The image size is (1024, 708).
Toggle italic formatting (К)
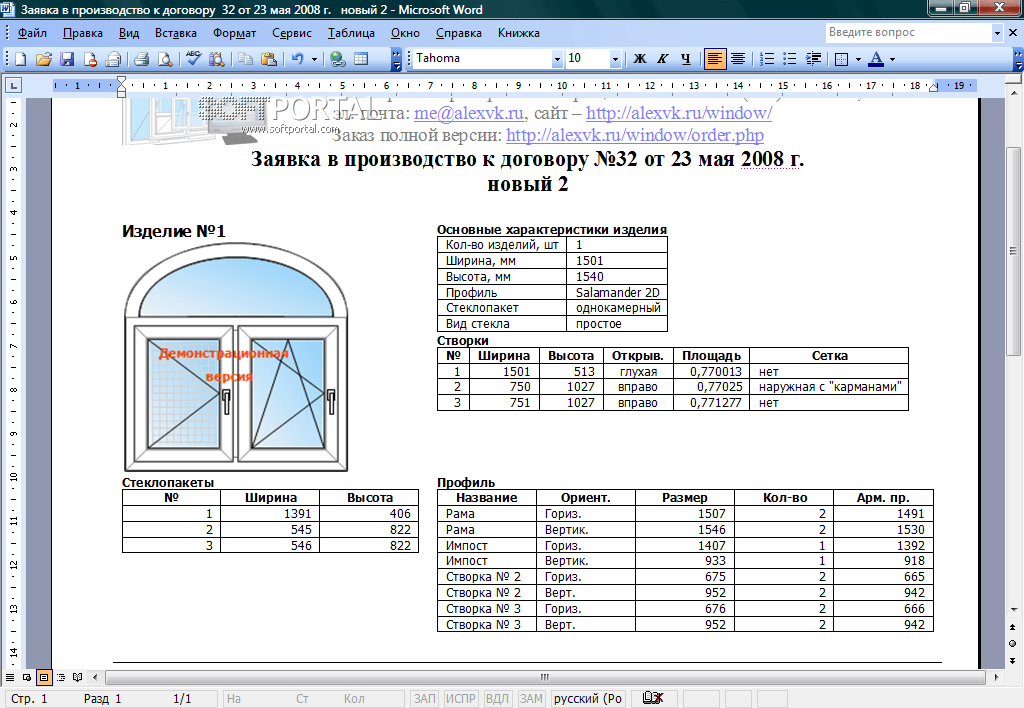(662, 59)
